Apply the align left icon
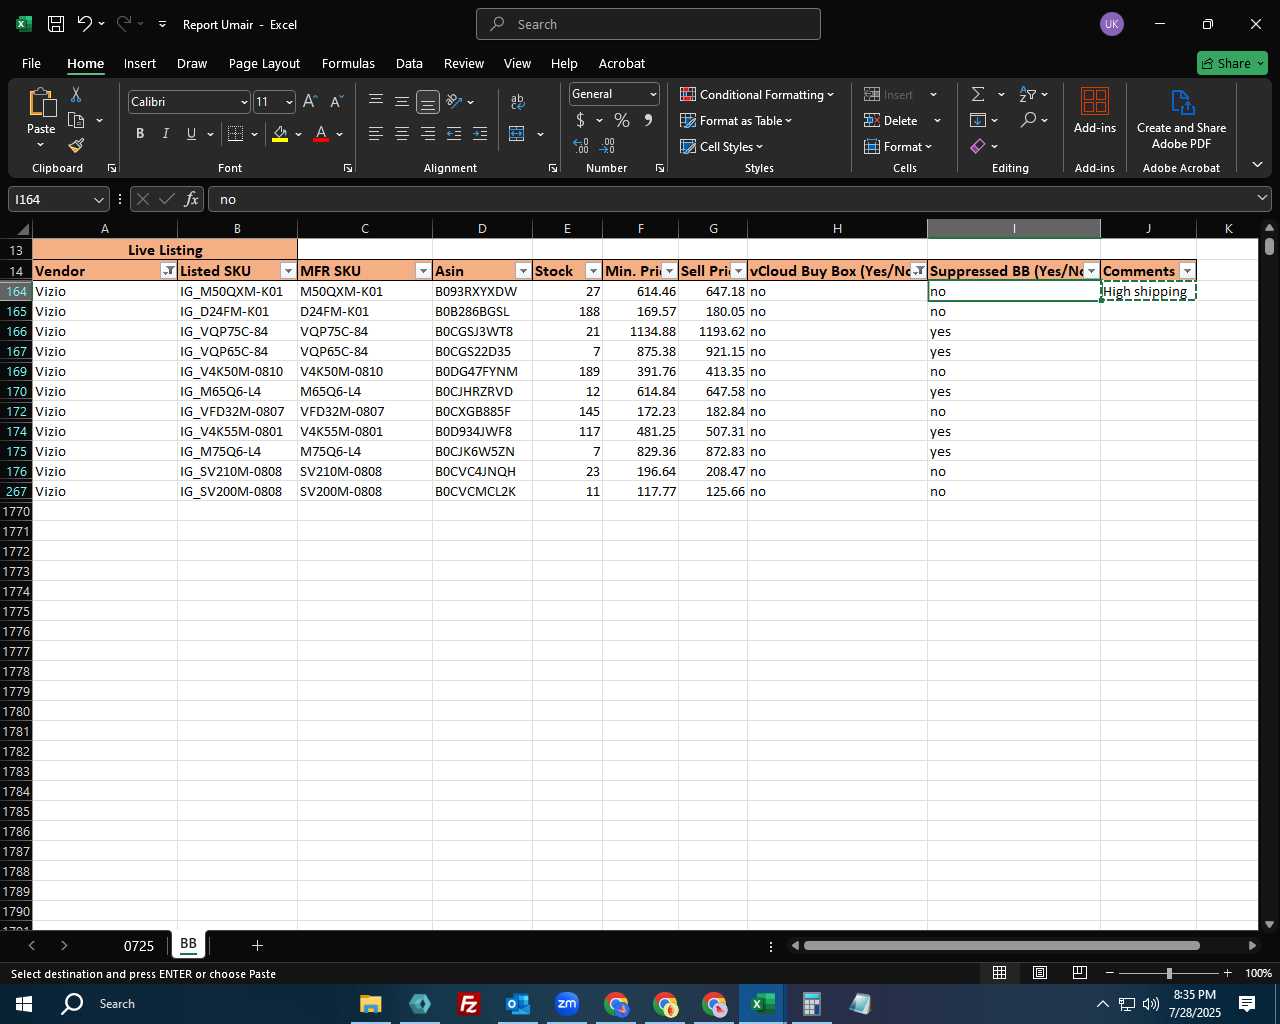This screenshot has height=1024, width=1280. coord(376,134)
